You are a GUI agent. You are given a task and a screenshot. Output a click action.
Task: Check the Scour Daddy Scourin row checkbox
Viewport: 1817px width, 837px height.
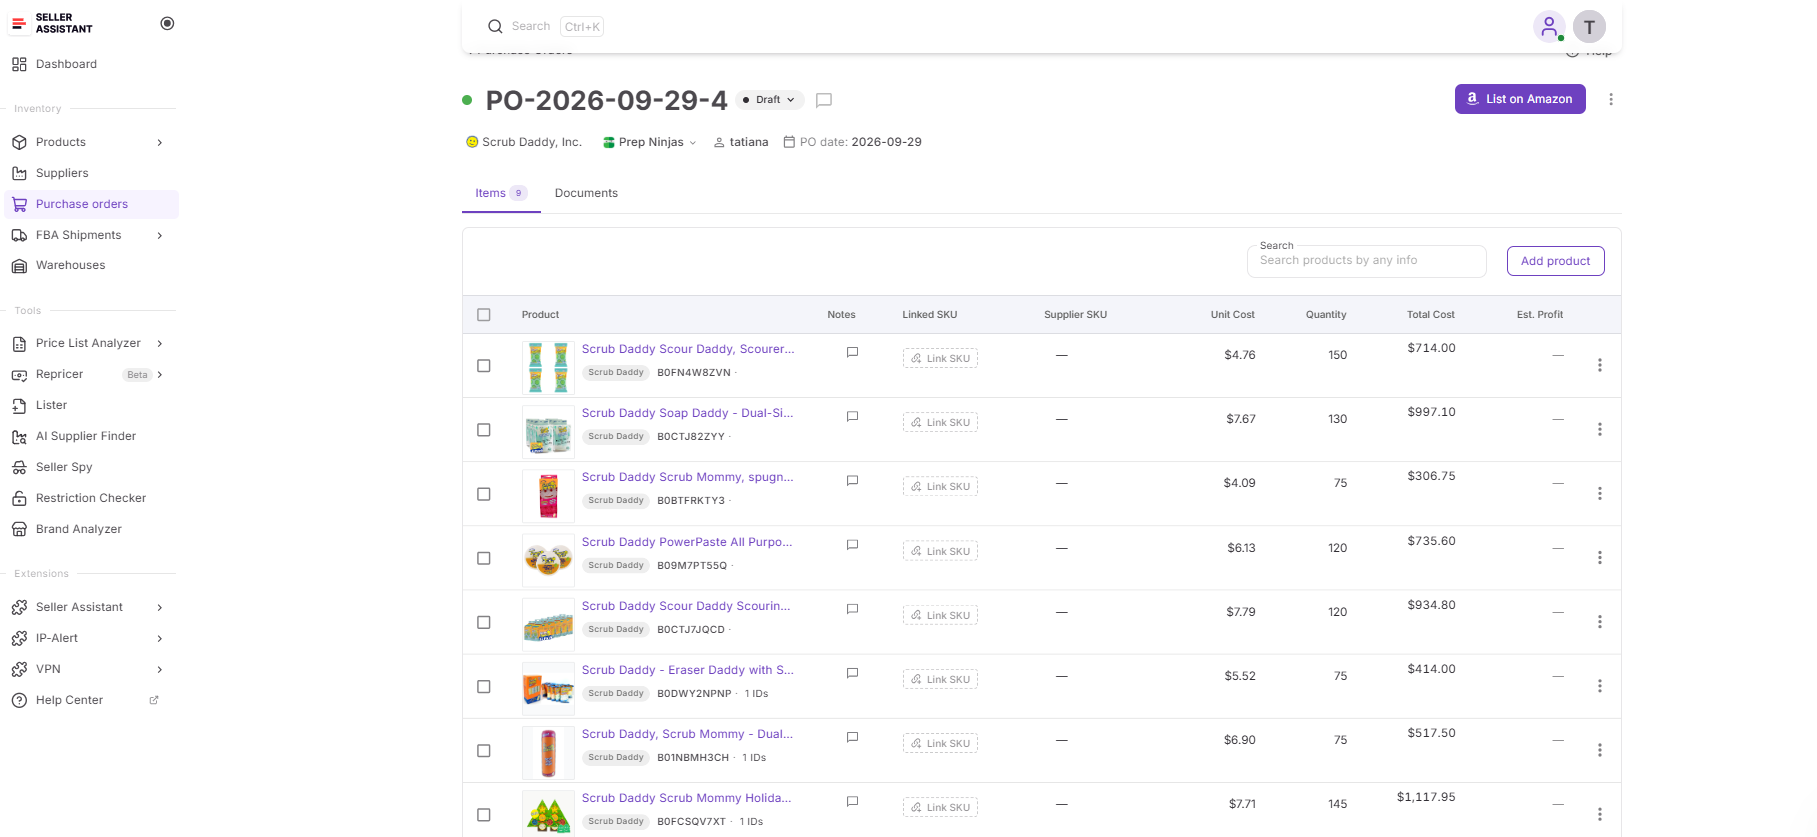pyautogui.click(x=484, y=622)
